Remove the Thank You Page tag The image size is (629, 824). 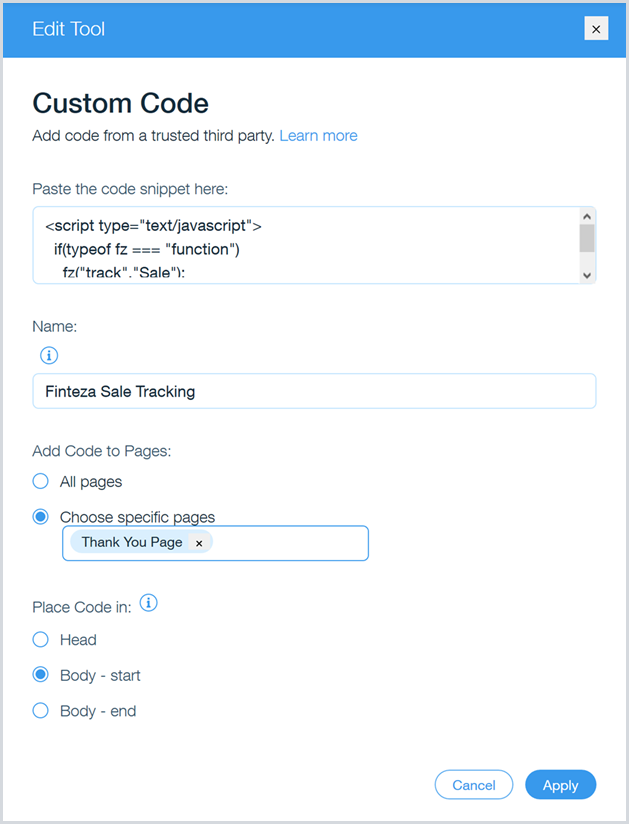pyautogui.click(x=199, y=542)
